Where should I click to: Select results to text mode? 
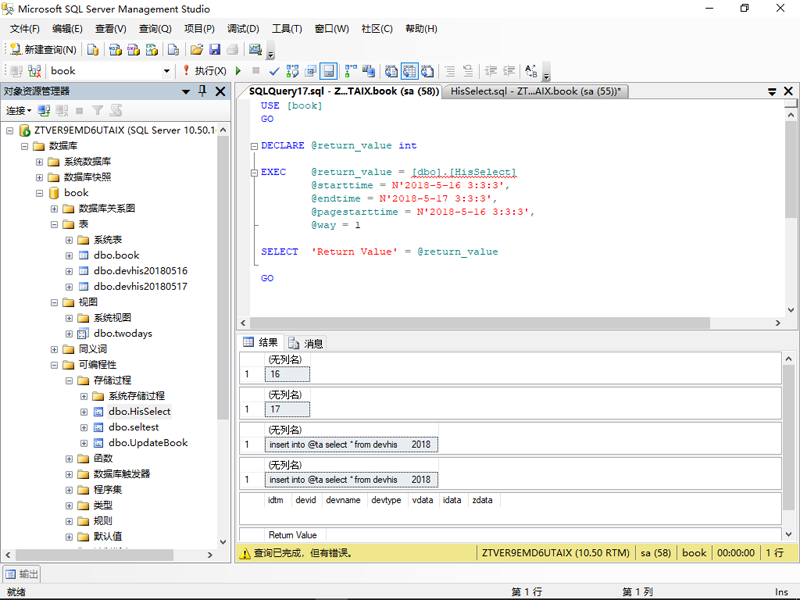tap(391, 71)
